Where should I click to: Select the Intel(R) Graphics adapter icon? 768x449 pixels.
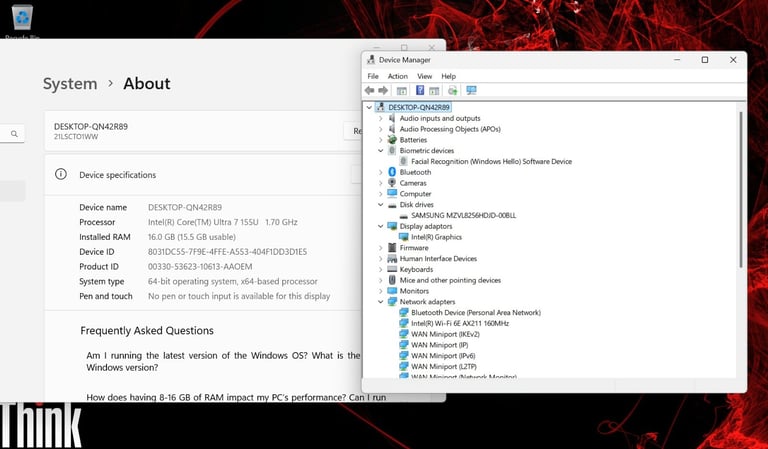404,236
